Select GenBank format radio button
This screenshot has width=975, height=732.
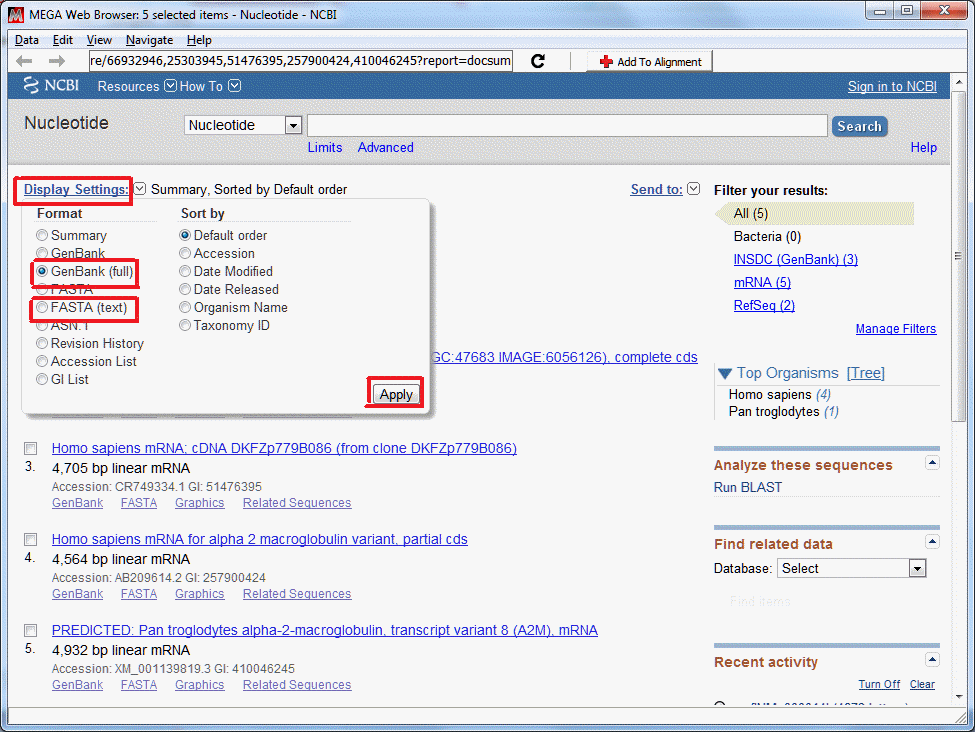point(42,252)
